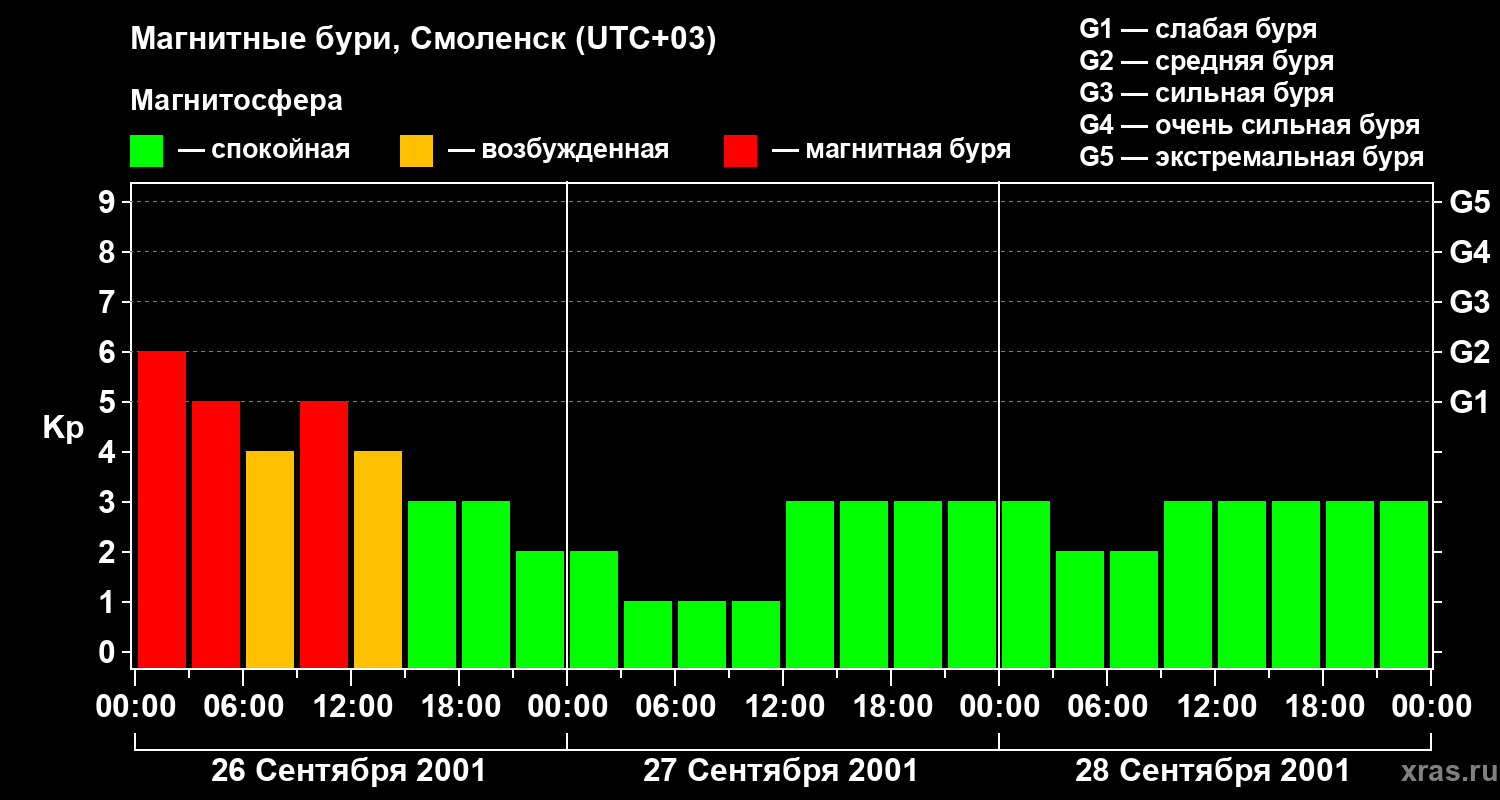The height and width of the screenshot is (800, 1500).
Task: Click the orange Kp 4 bar at 12:00 on 26 September
Action: (x=378, y=559)
